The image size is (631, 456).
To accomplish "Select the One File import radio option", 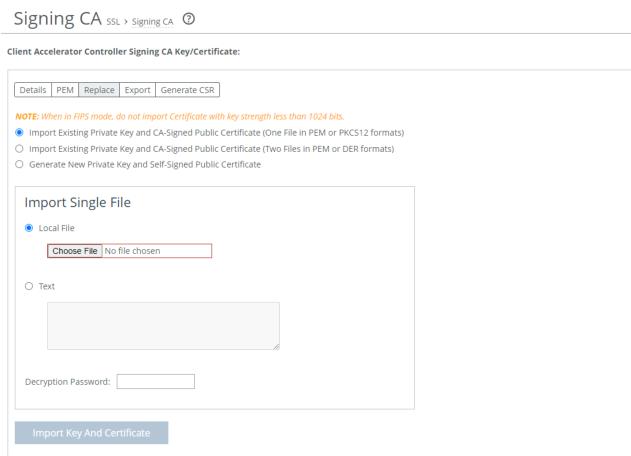I will tap(19, 132).
